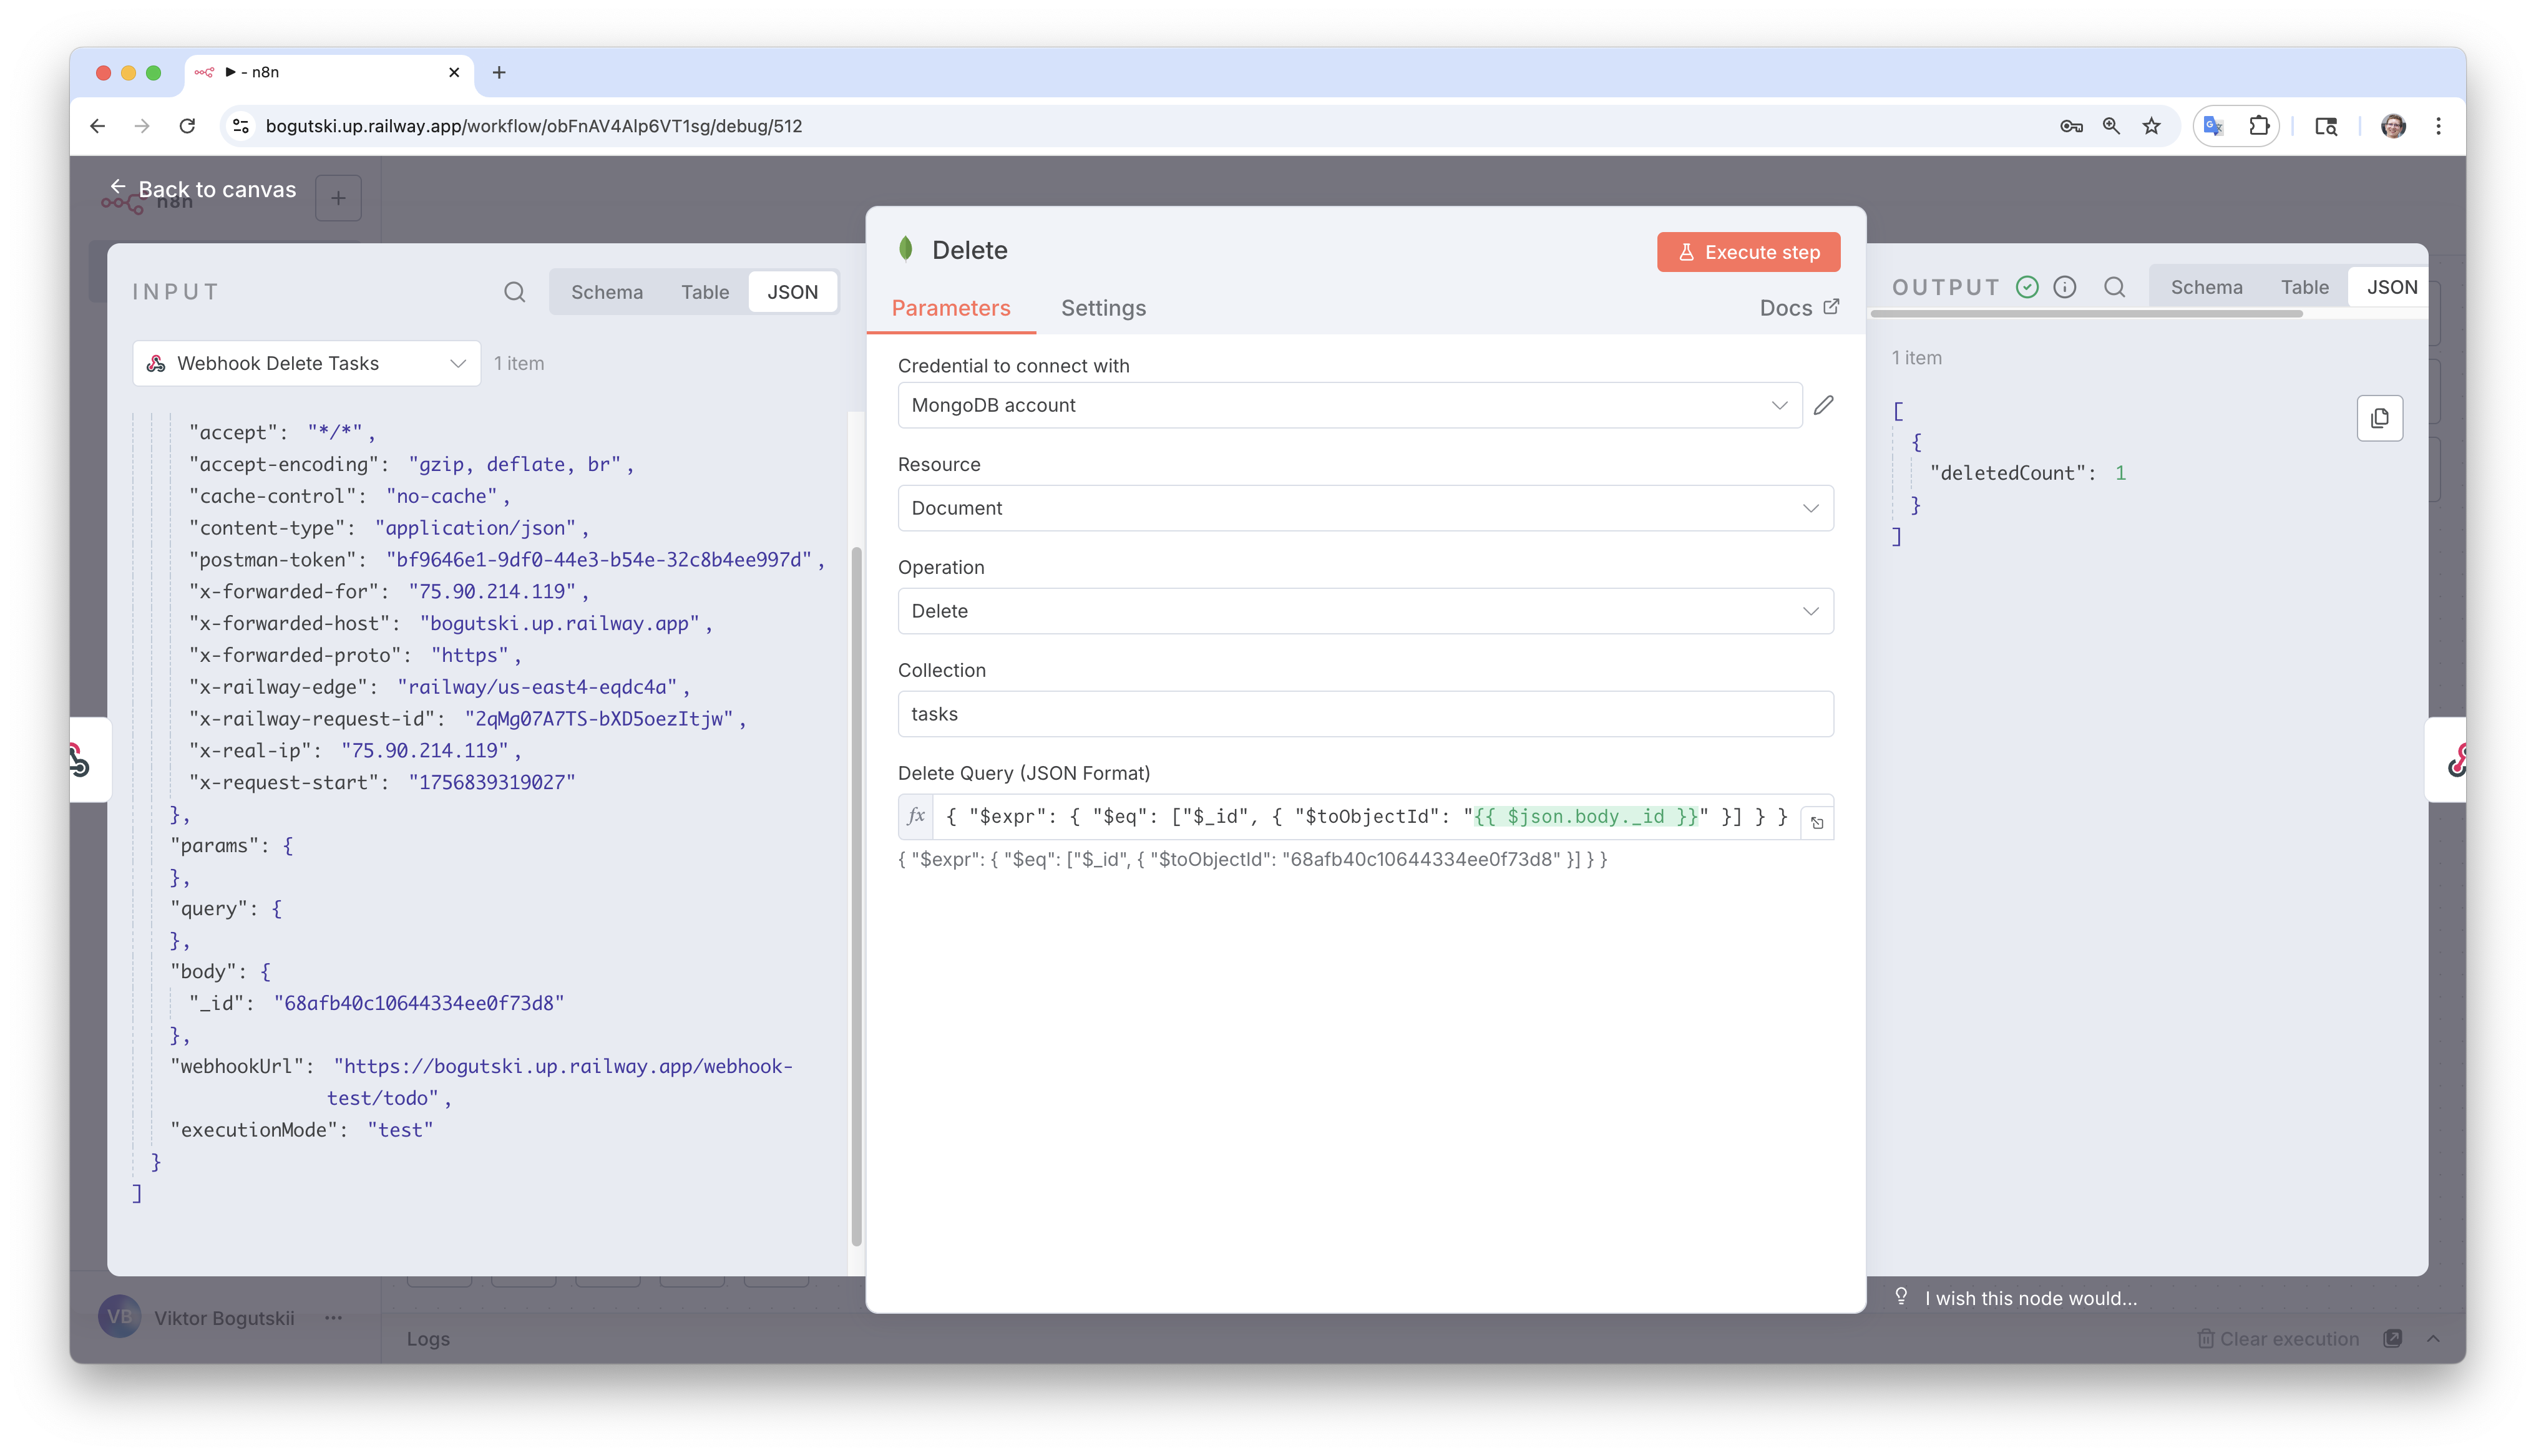The image size is (2536, 1456).
Task: Select the input JSON tab
Action: (x=792, y=292)
